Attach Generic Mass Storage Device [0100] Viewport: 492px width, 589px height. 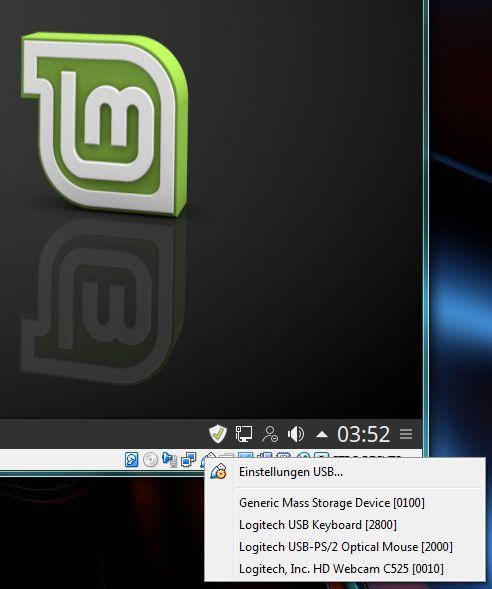click(x=345, y=503)
